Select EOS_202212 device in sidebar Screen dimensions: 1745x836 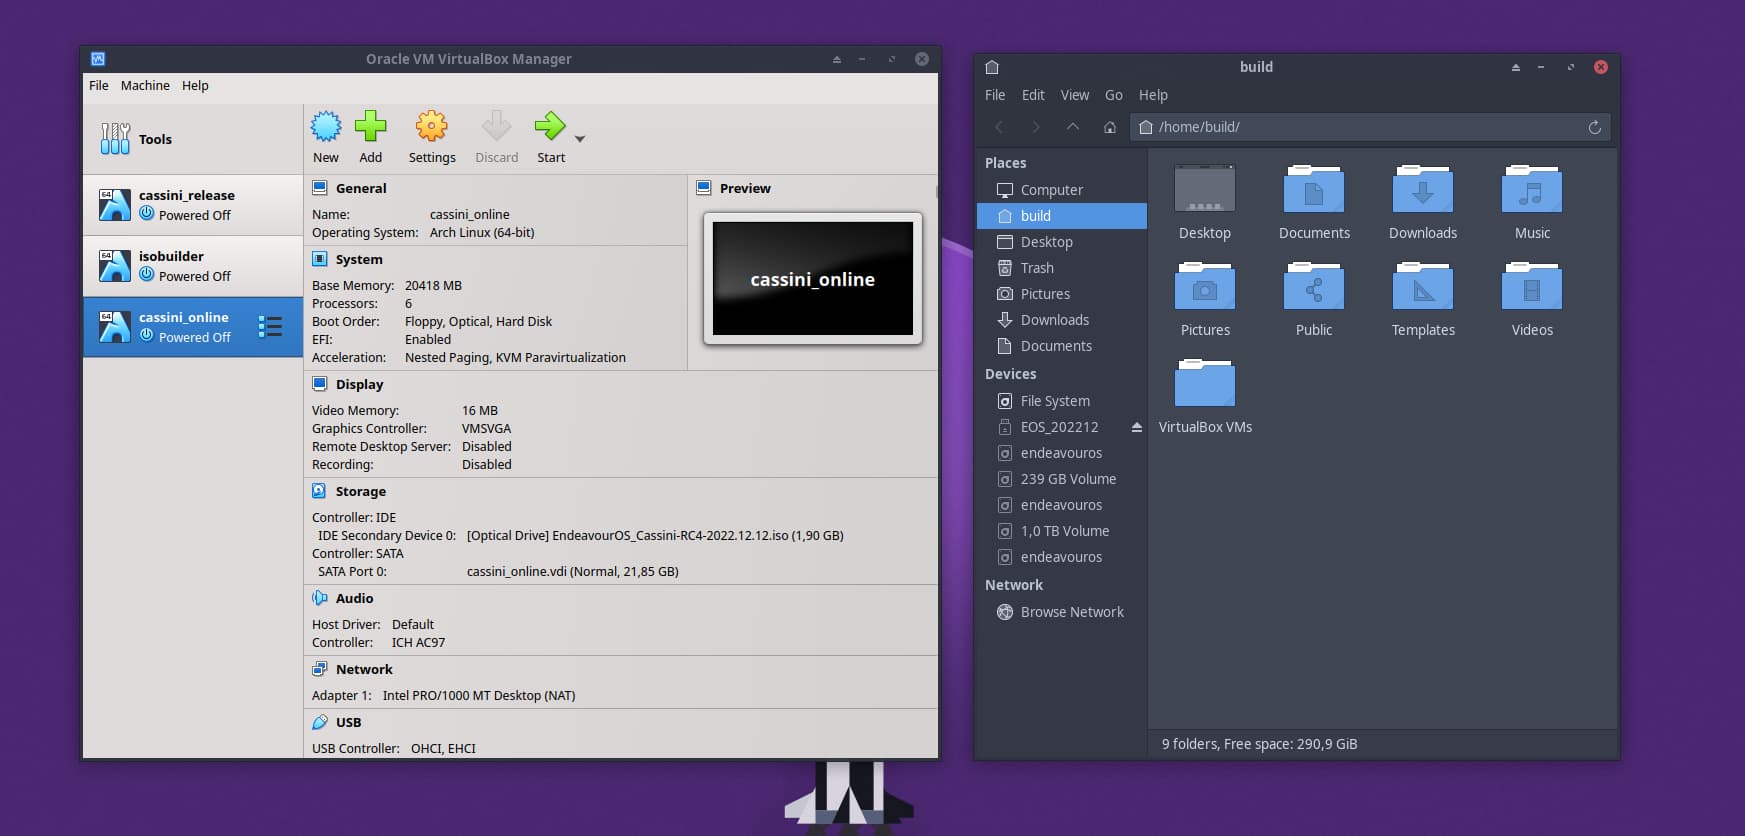pos(1059,427)
